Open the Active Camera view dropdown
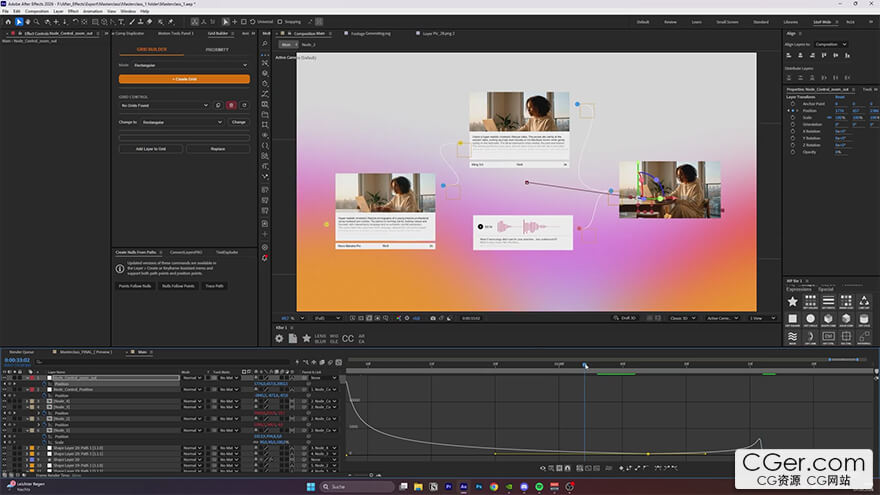The image size is (880, 495). pos(722,318)
